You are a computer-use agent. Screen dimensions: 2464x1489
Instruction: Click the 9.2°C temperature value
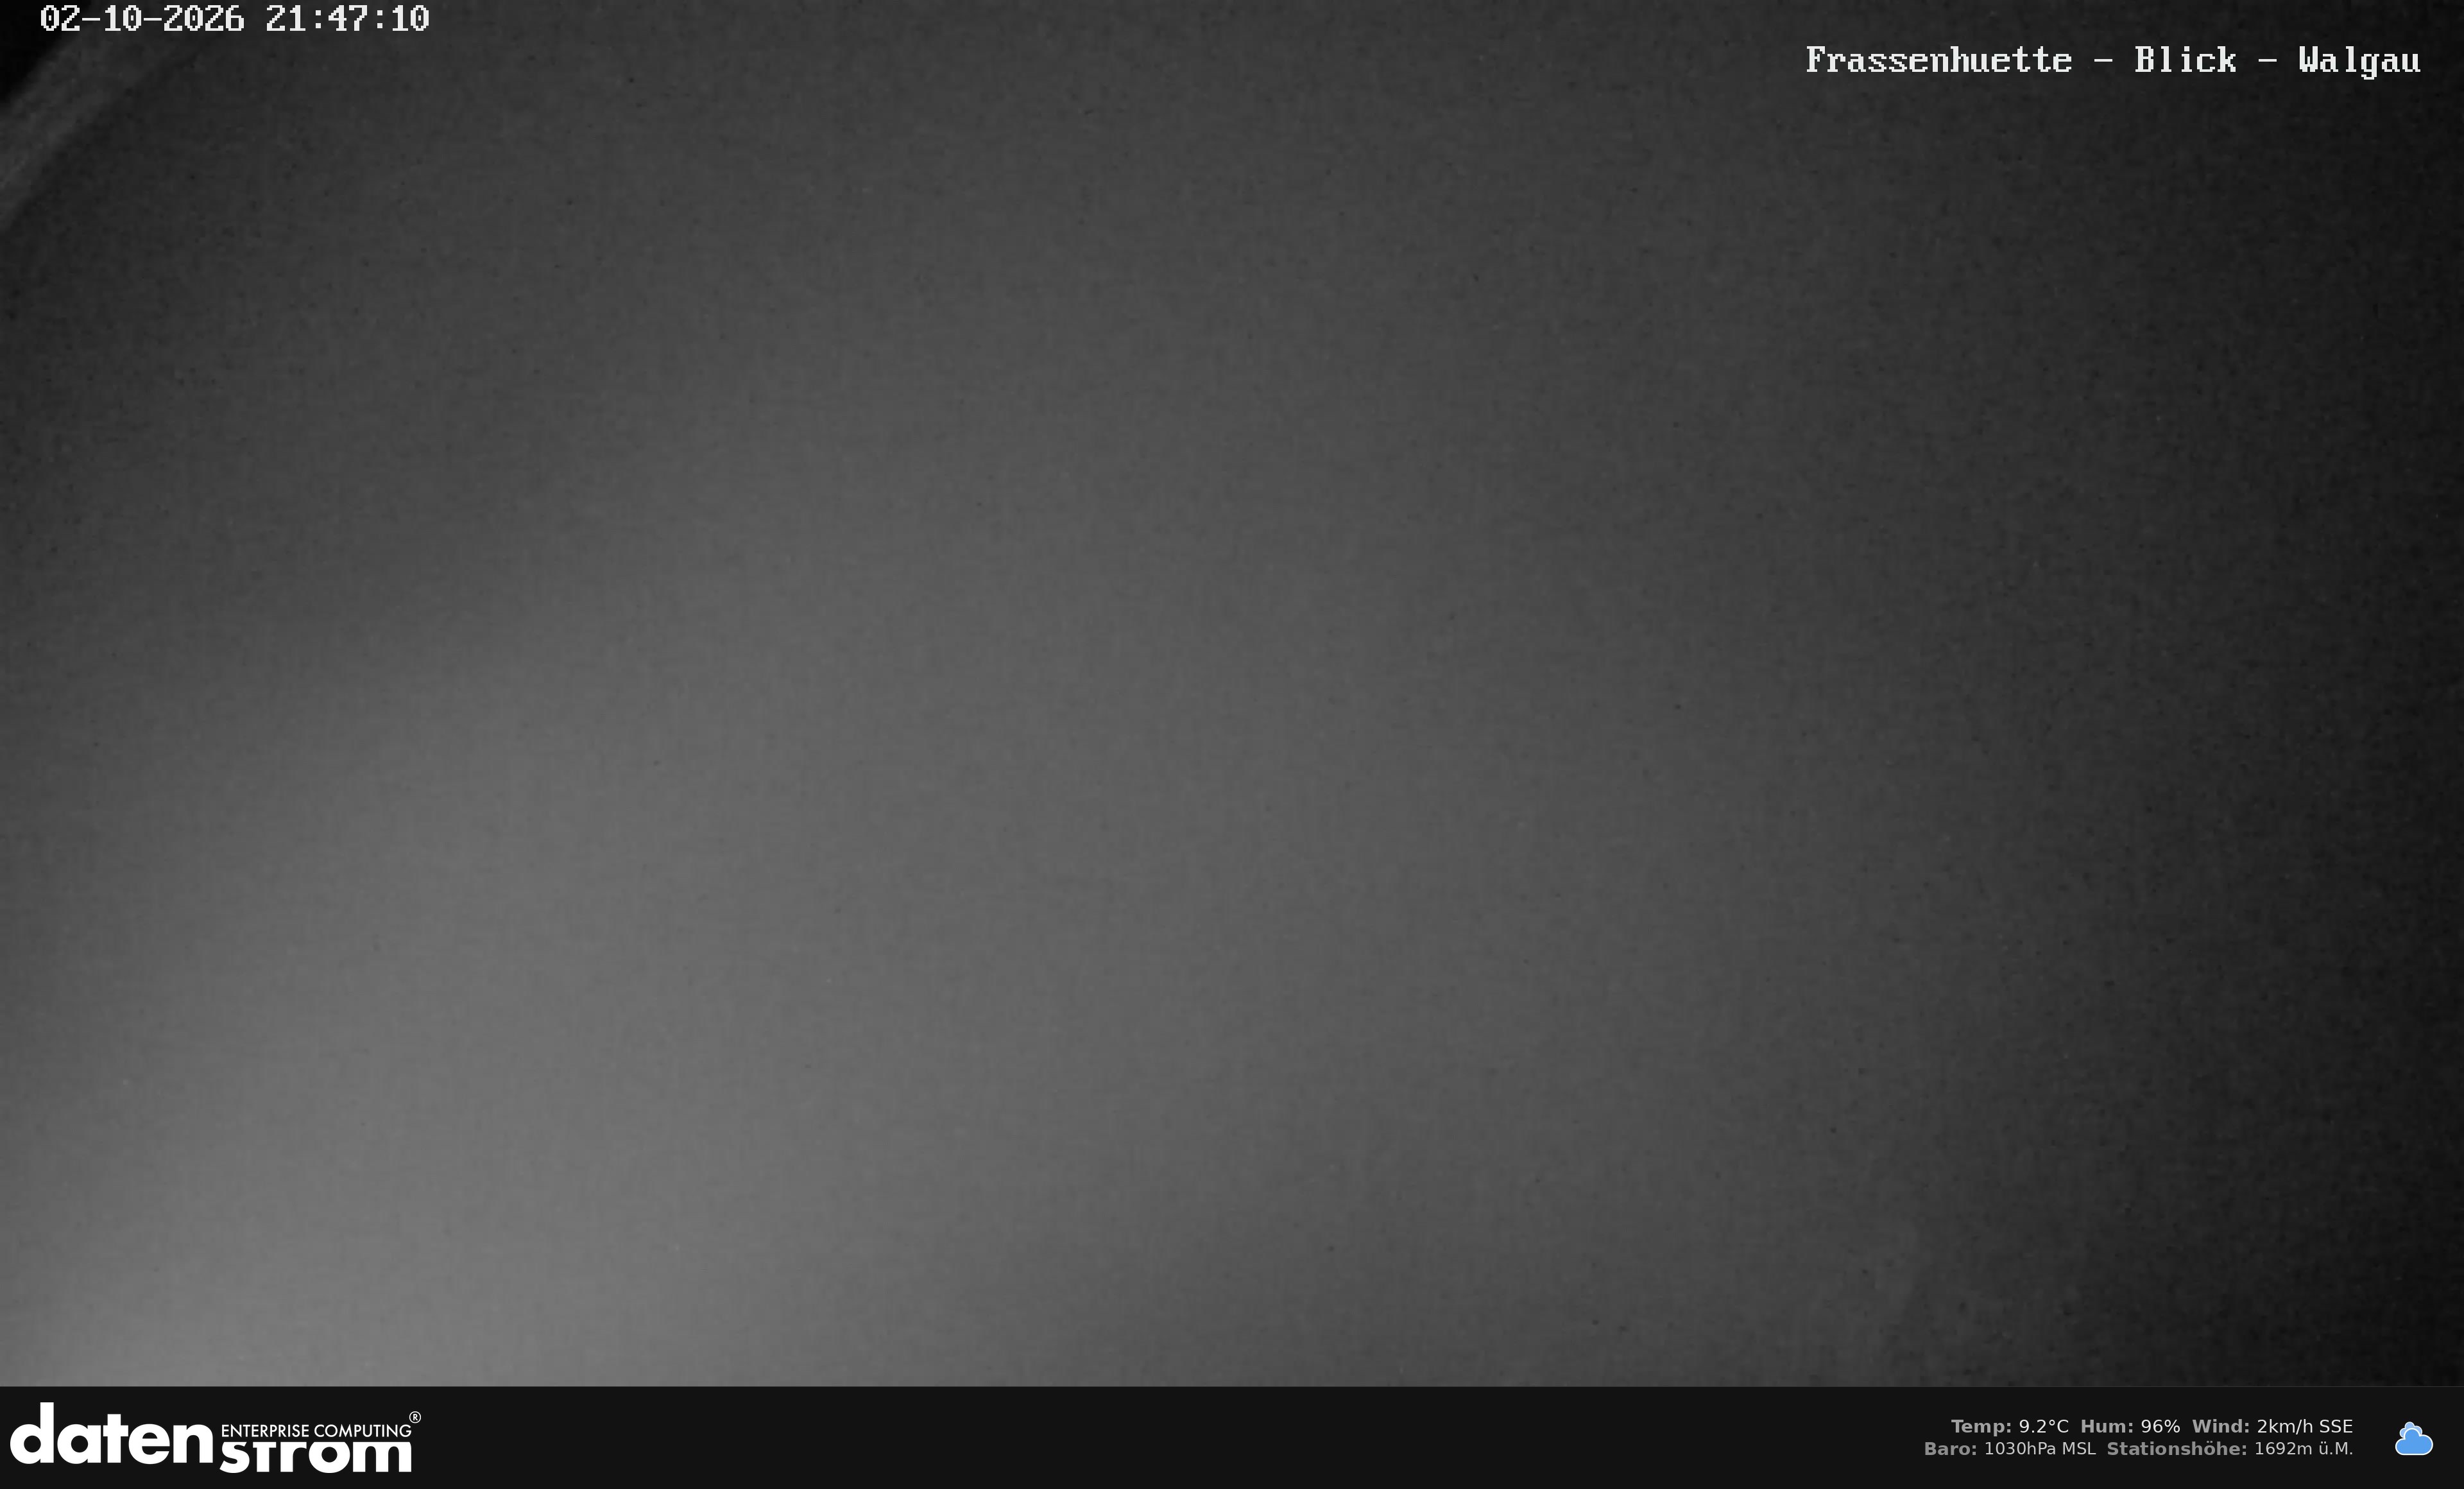tap(2043, 1426)
